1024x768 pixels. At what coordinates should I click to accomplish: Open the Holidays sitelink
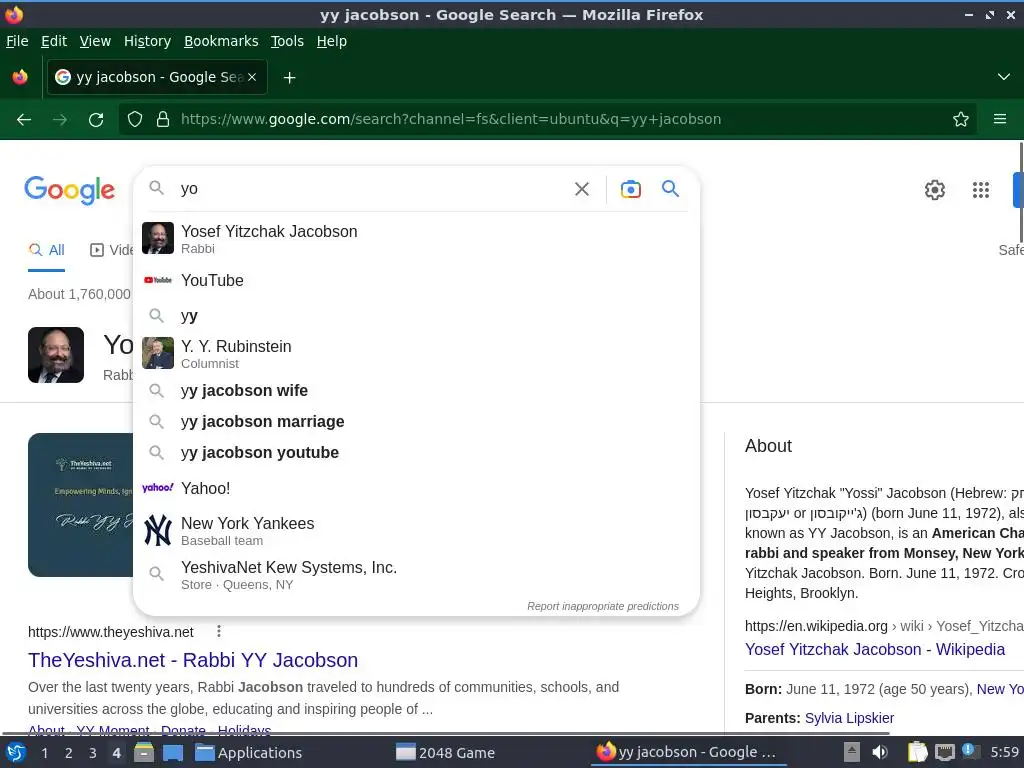click(x=244, y=730)
